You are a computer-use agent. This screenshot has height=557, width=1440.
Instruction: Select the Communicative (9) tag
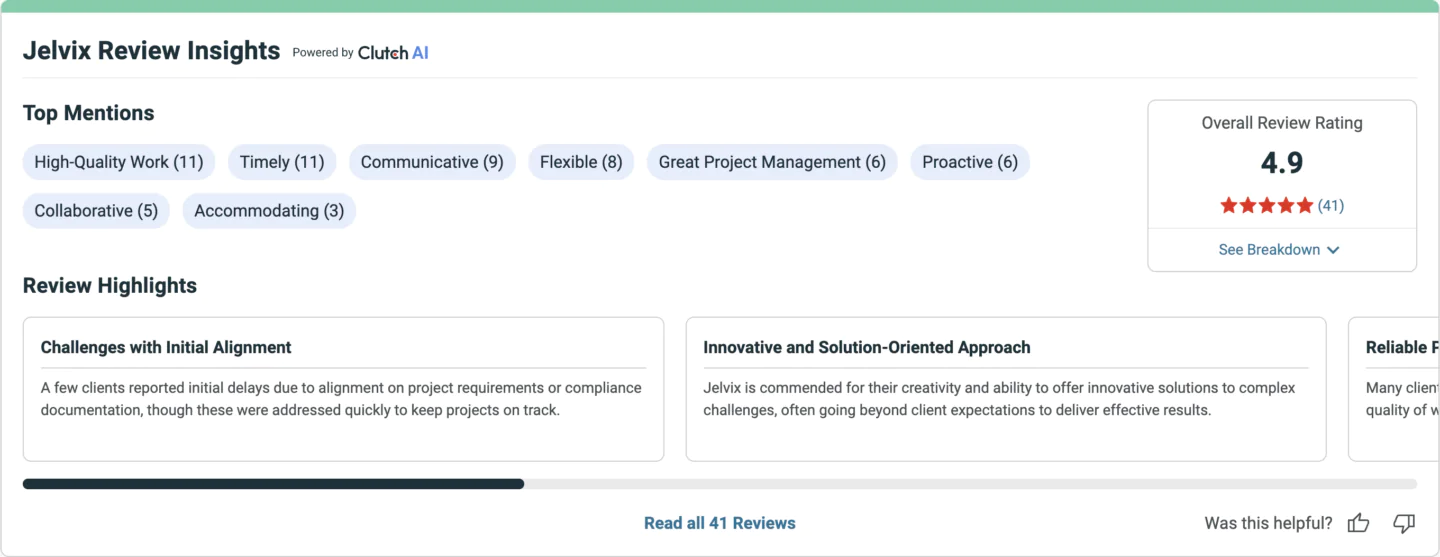pyautogui.click(x=432, y=162)
